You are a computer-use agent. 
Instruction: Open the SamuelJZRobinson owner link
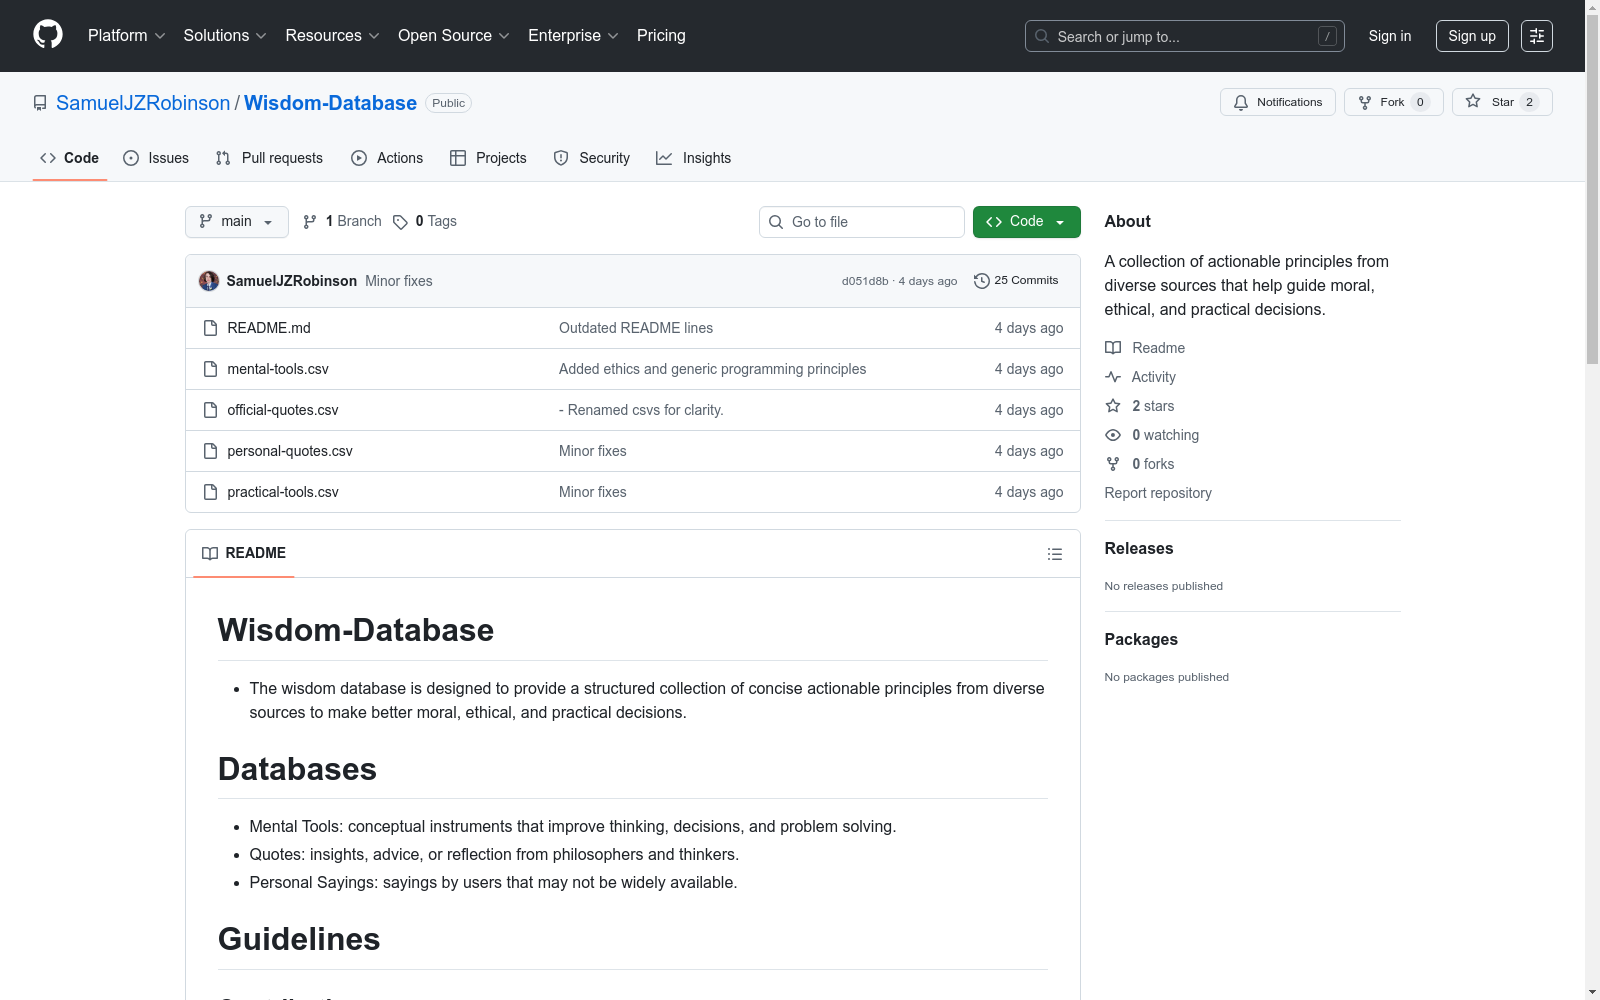(143, 103)
